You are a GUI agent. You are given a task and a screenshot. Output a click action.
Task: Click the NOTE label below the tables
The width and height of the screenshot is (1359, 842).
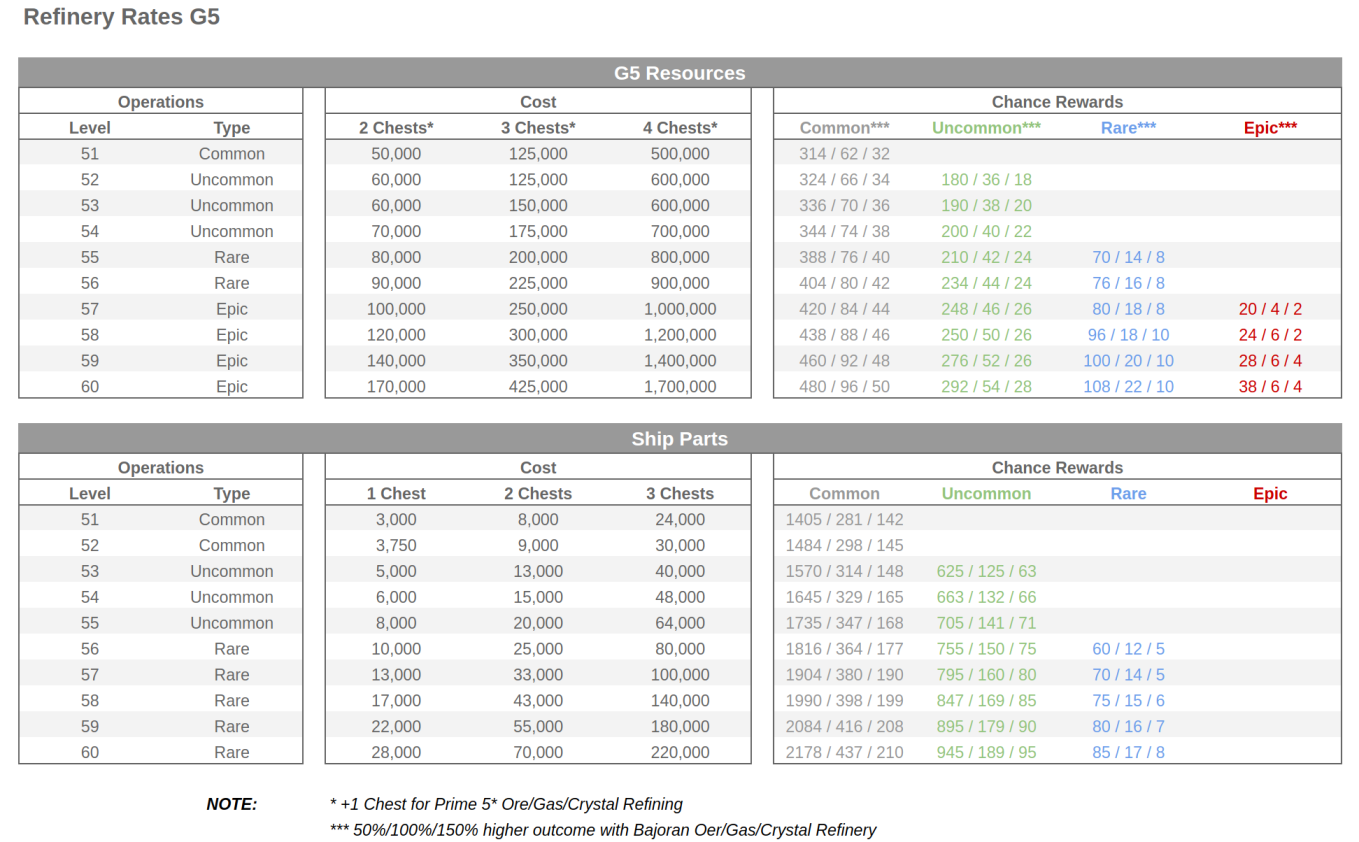[231, 804]
